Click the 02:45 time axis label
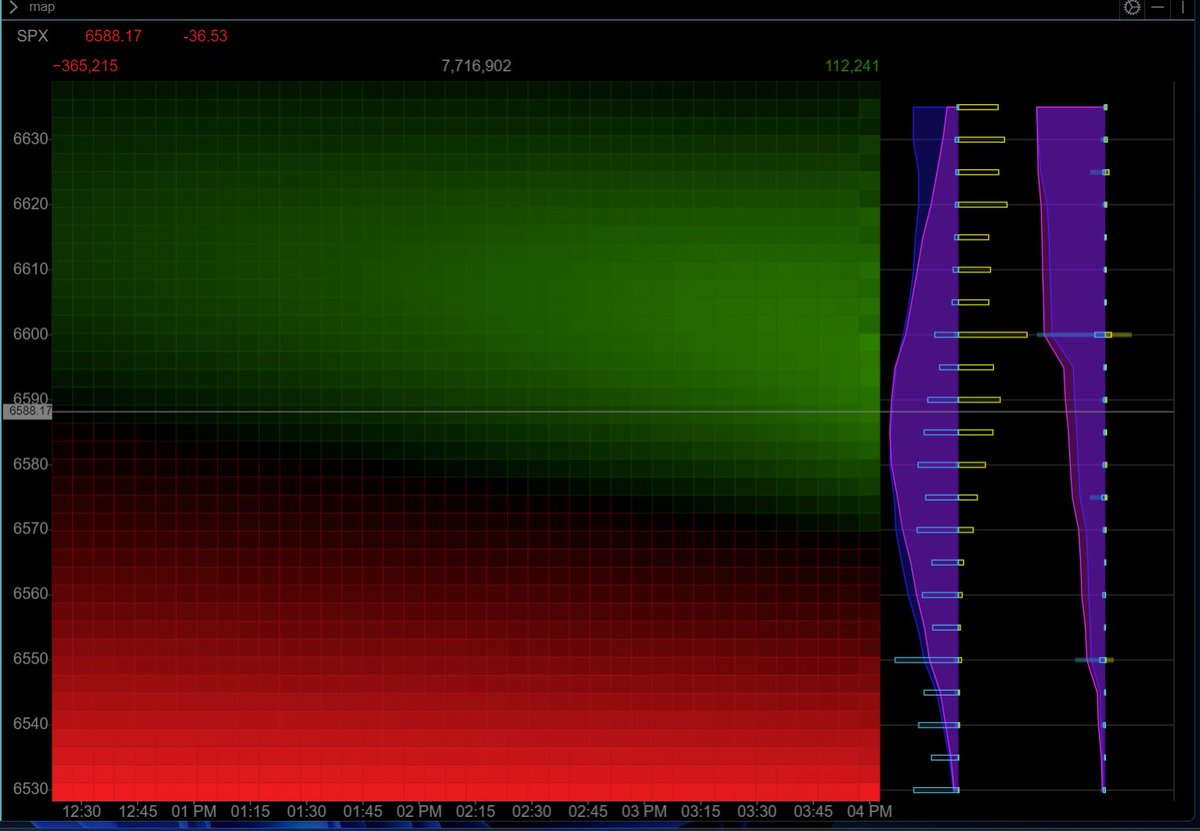Image resolution: width=1200 pixels, height=831 pixels. click(x=587, y=811)
